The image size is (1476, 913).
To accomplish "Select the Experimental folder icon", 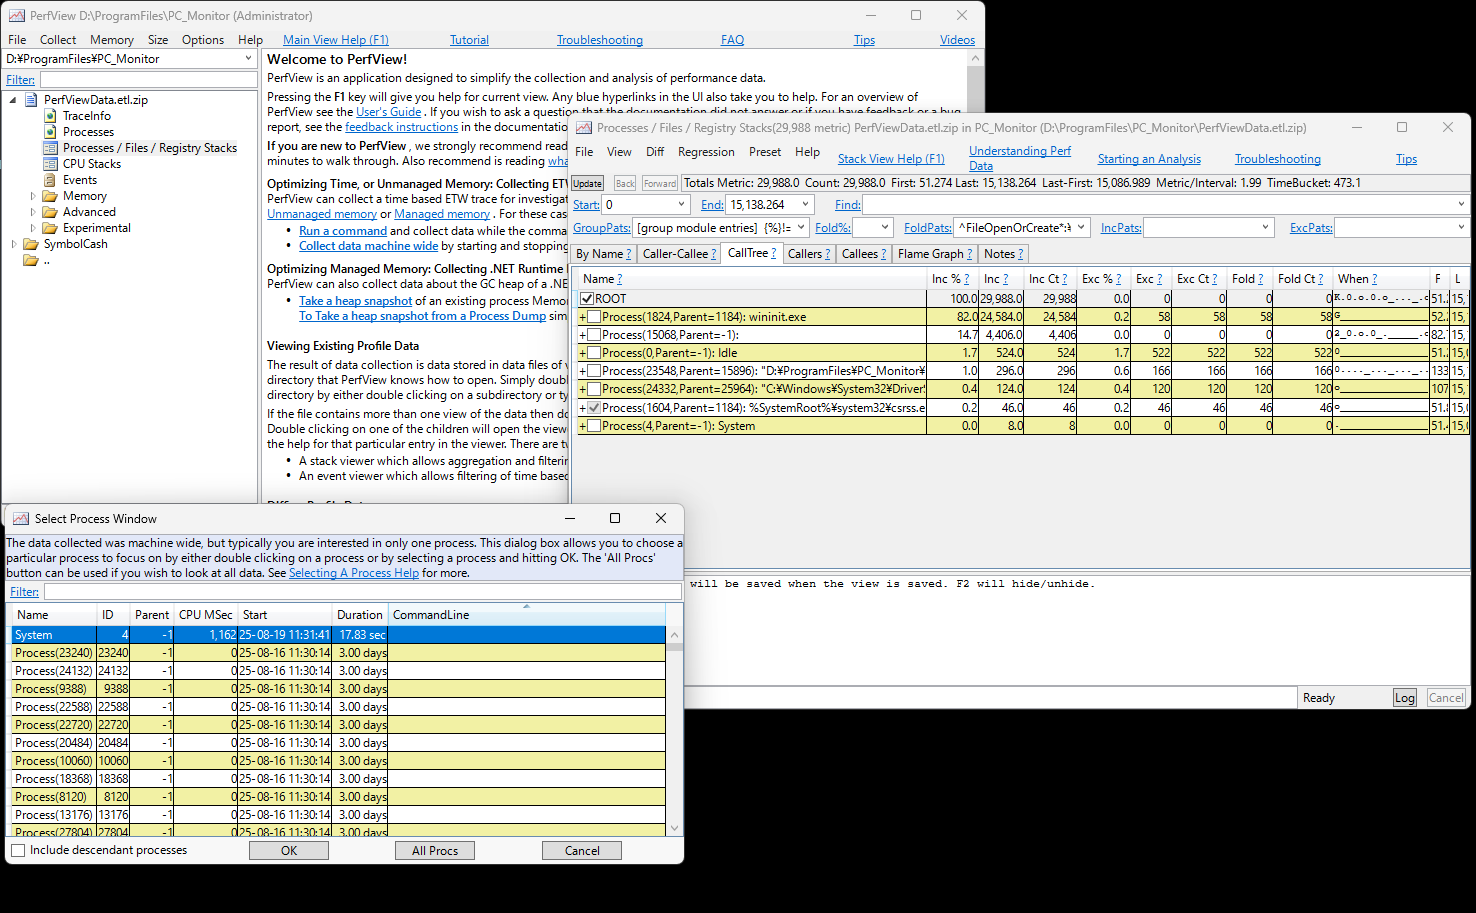I will [x=49, y=227].
